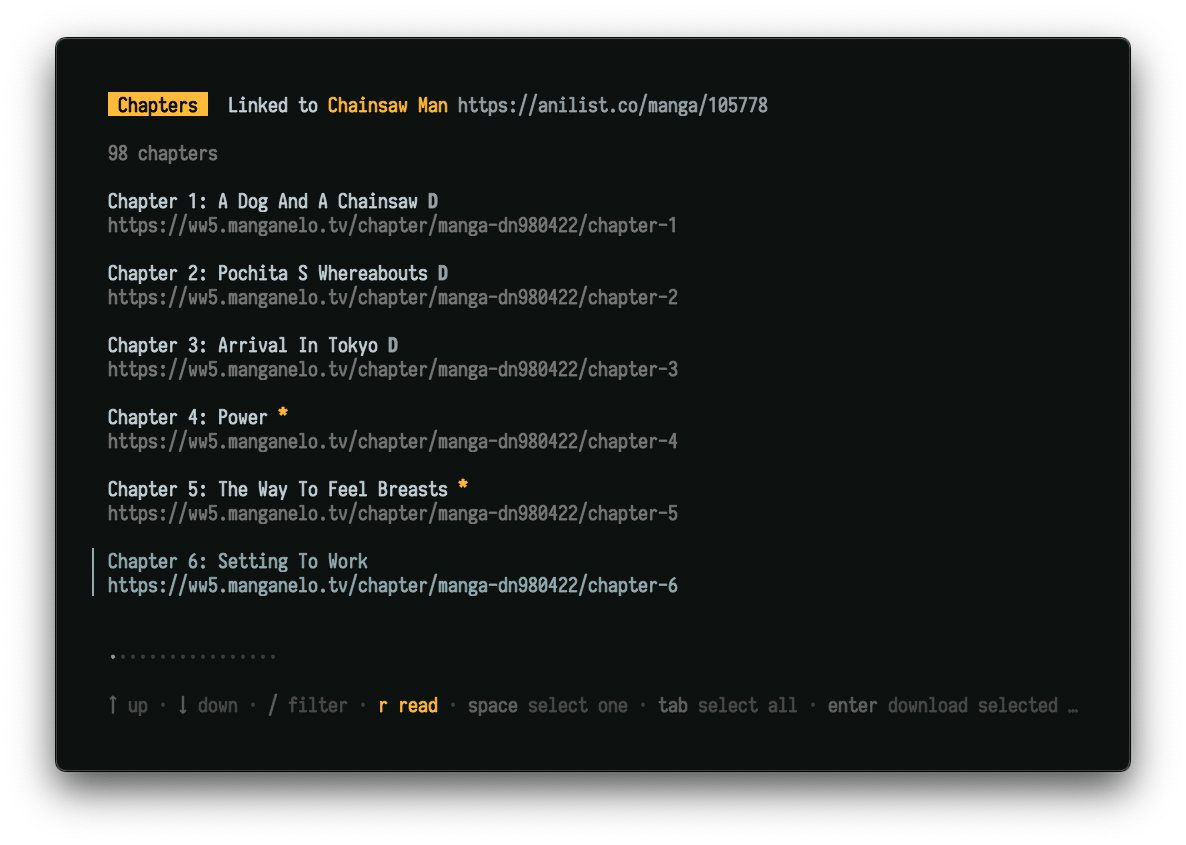Viewport: 1186px width, 845px height.
Task: Open the Chainsaw Man linked title
Action: tap(387, 105)
